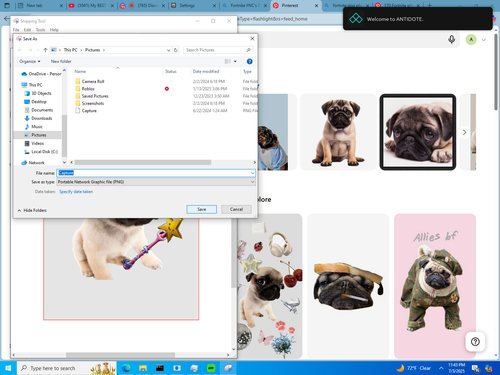Click the green profile avatar on Pinterest
This screenshot has width=500, height=375.
(x=471, y=40)
